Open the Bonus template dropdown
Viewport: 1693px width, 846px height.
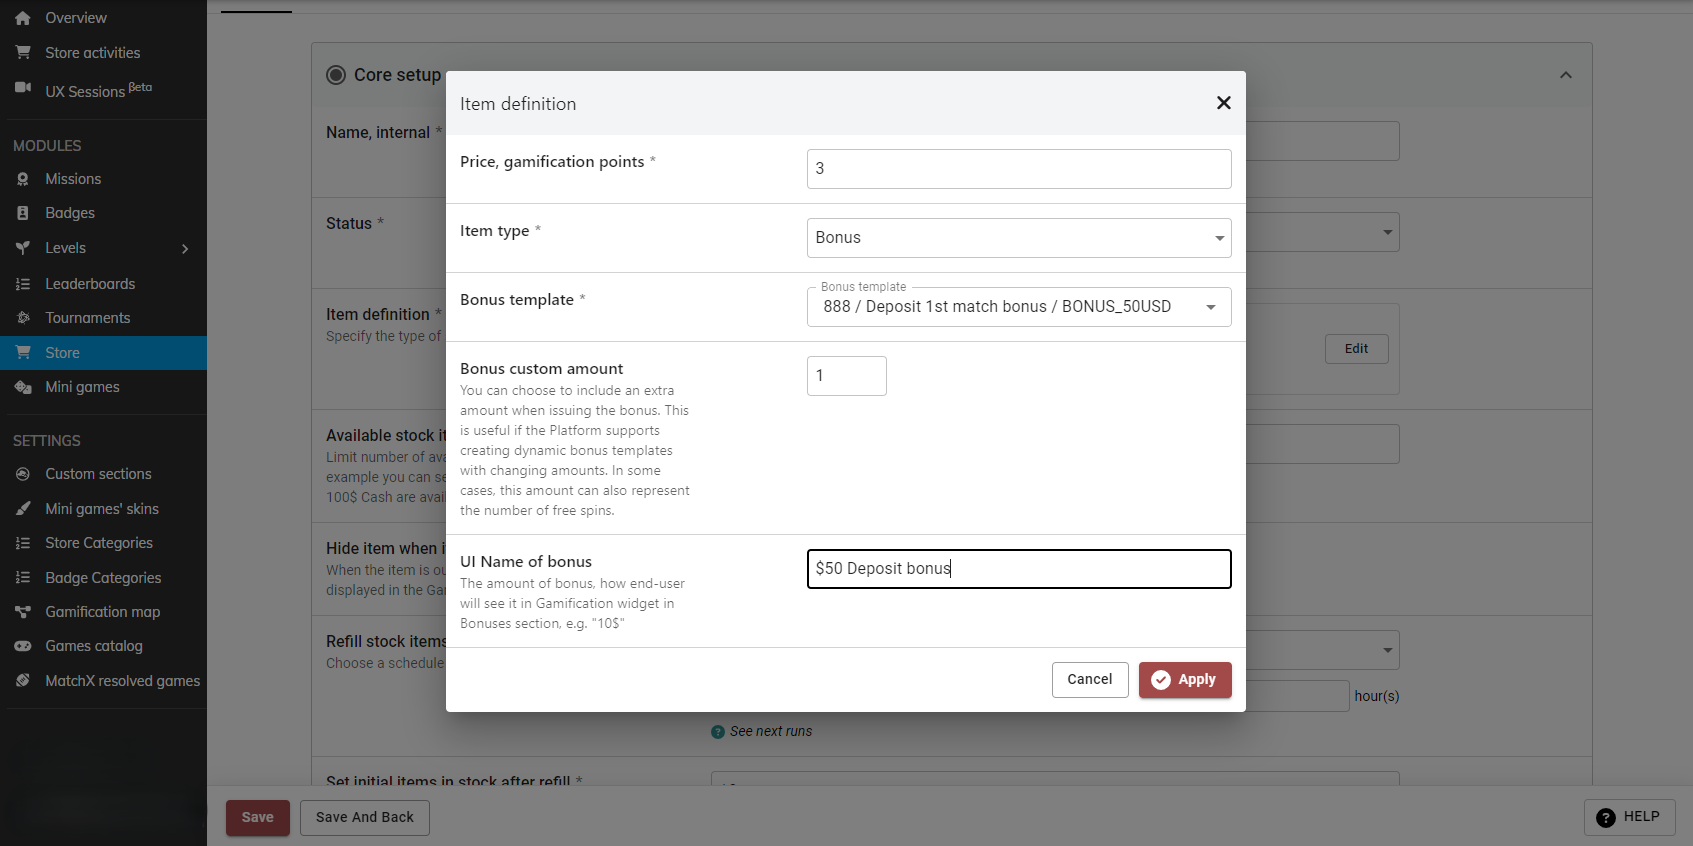click(x=1018, y=307)
